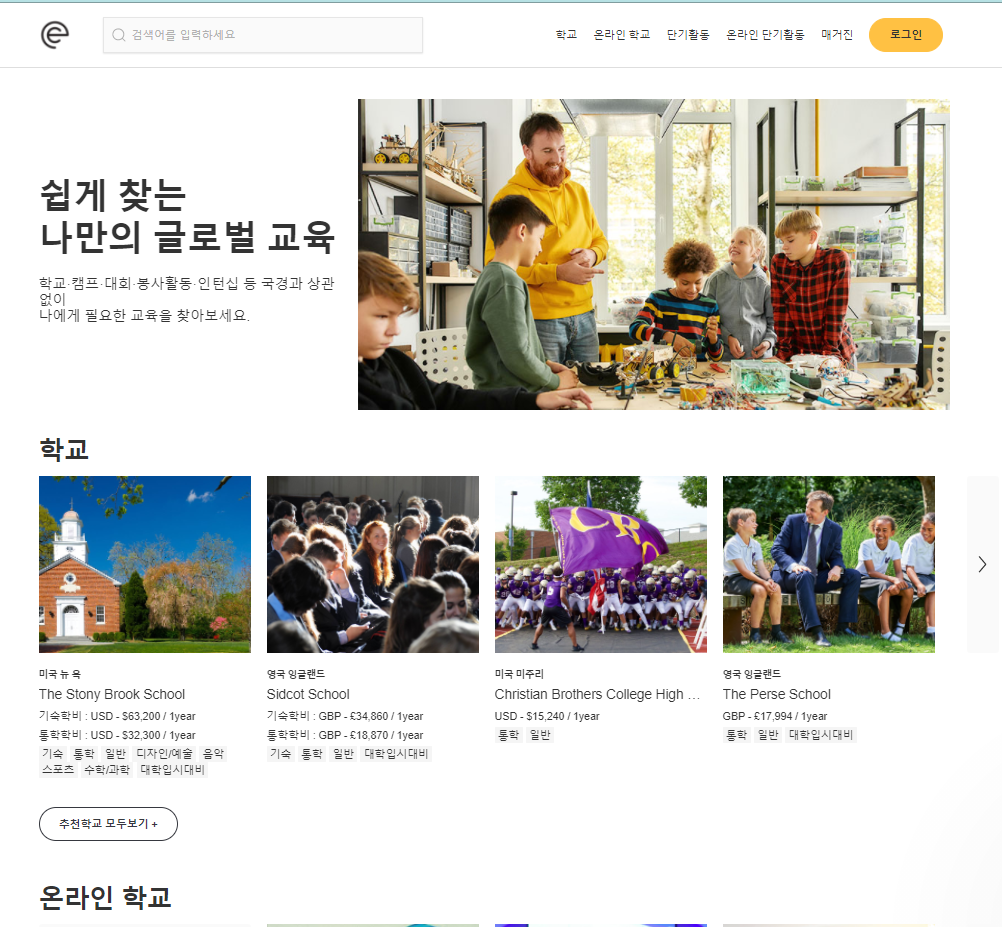Click the search magnifier icon
This screenshot has width=1002, height=927.
tap(118, 35)
